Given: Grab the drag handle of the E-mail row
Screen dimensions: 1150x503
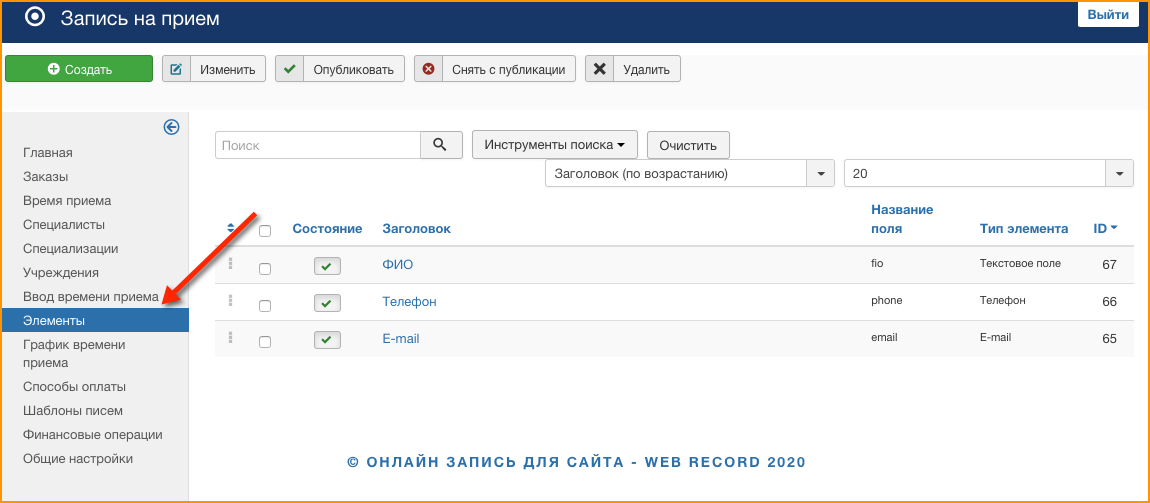Looking at the screenshot, I should click(230, 337).
